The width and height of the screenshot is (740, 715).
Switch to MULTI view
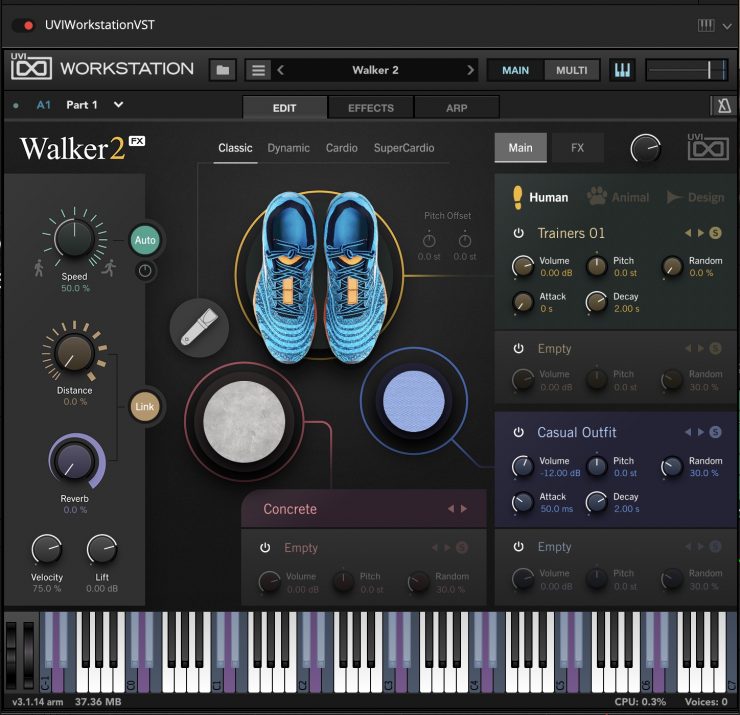pos(572,70)
